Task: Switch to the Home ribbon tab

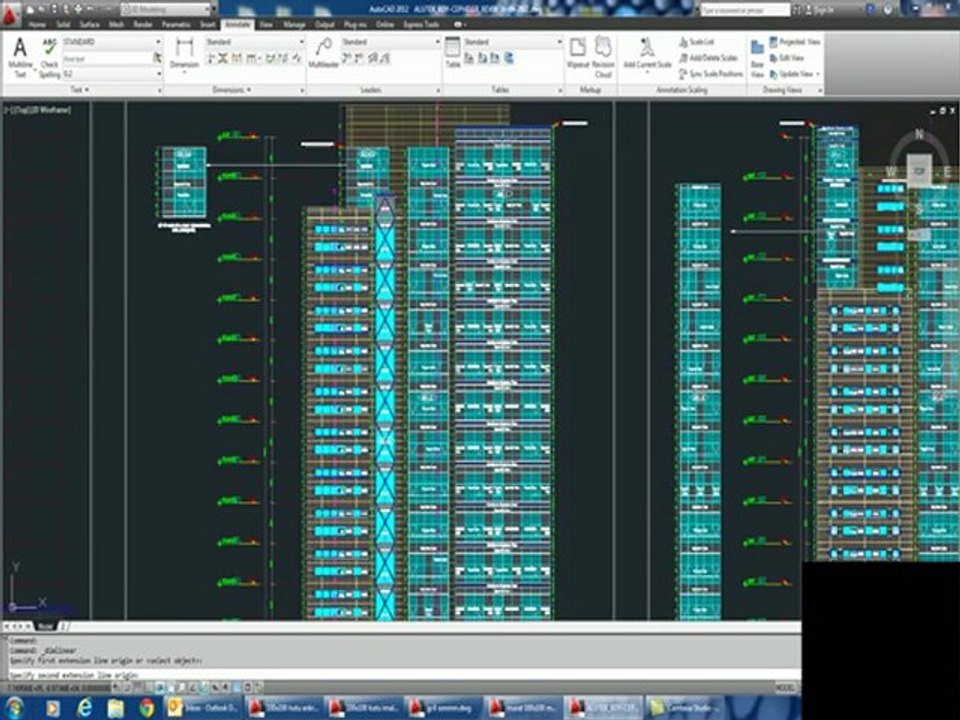Action: click(x=37, y=24)
